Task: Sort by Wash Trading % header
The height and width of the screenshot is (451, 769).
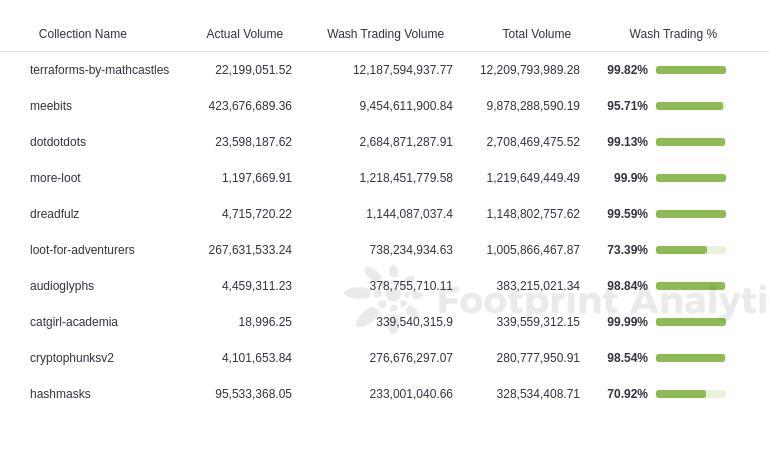Action: 673,34
